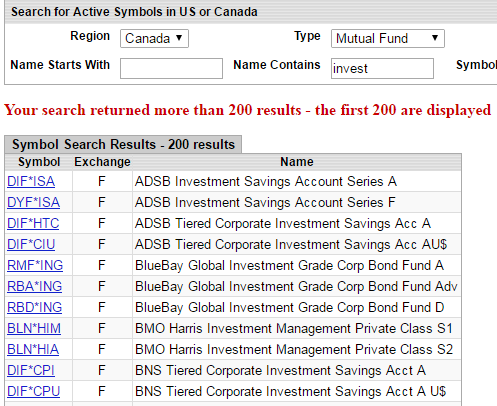
Task: Expand the Type dropdown set to Mutual Fund
Action: pyautogui.click(x=388, y=39)
